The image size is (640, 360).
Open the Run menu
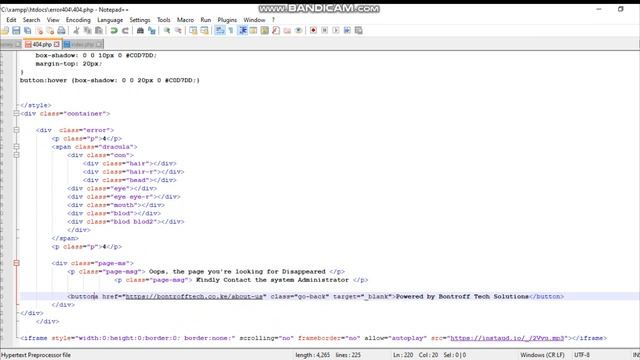tap(206, 20)
